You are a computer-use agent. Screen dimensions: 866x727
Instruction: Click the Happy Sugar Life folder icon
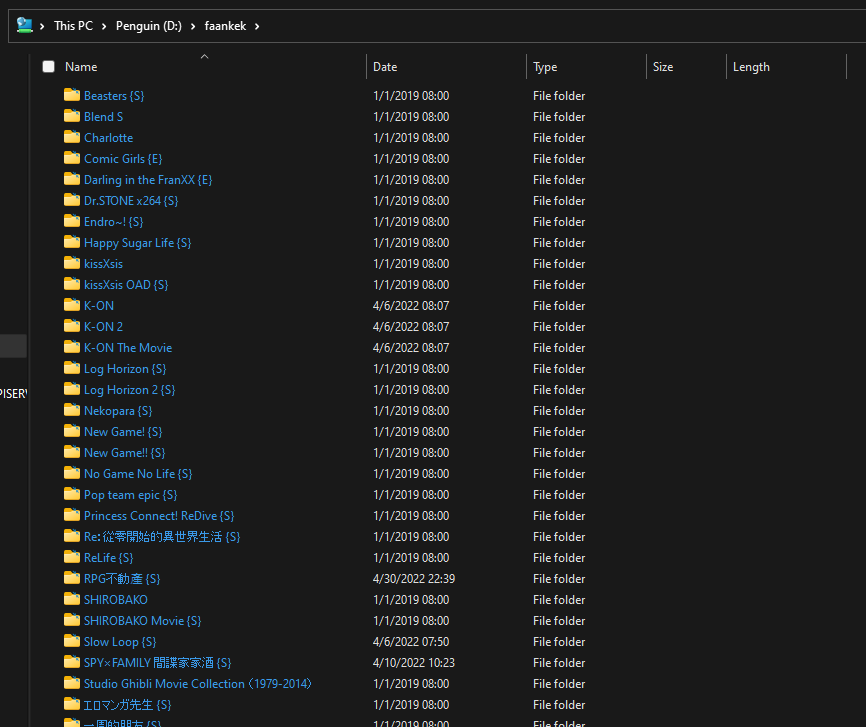tap(72, 242)
